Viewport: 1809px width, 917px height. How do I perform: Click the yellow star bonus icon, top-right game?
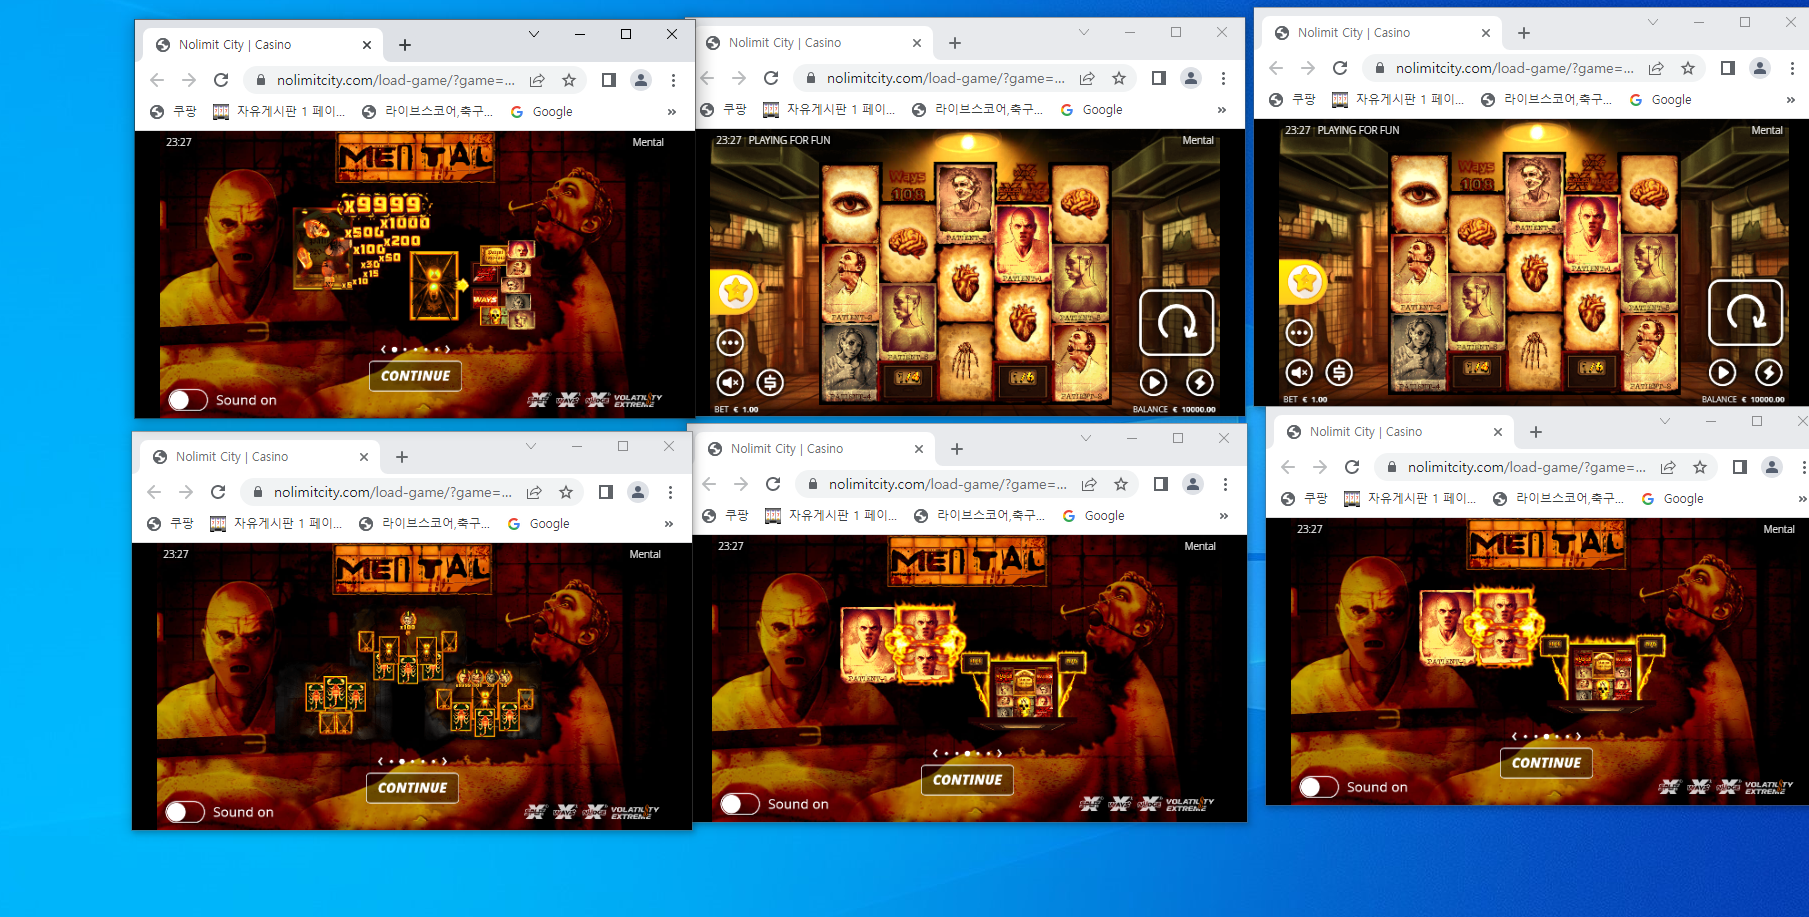point(1304,281)
